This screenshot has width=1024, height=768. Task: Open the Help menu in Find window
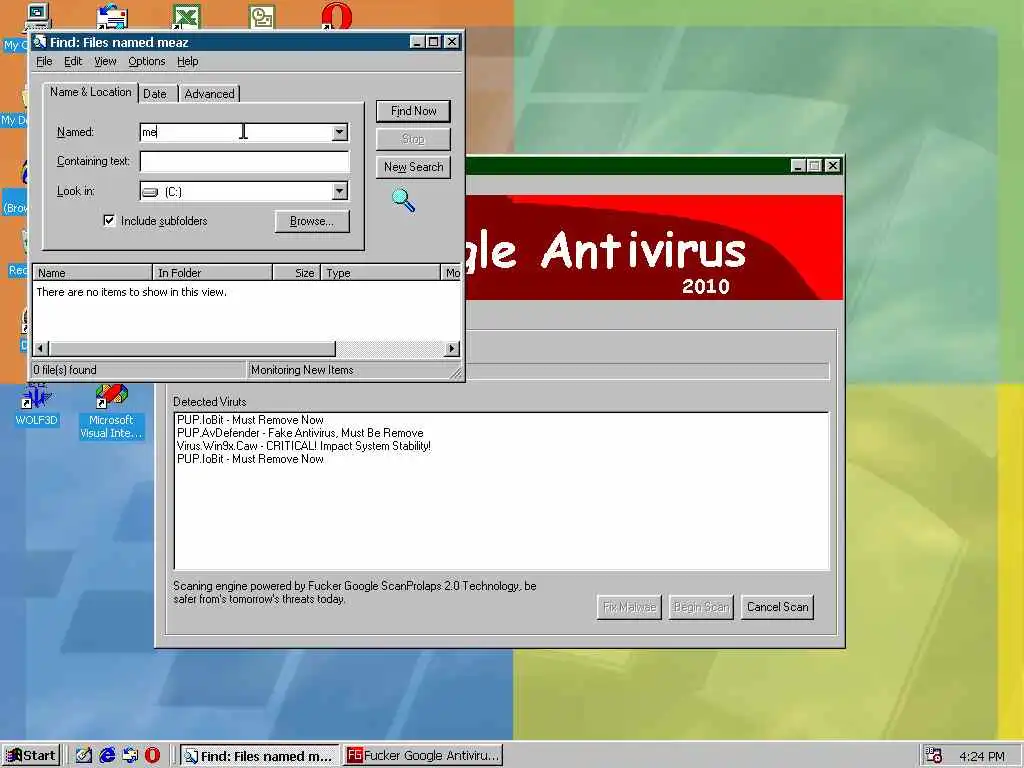(187, 61)
